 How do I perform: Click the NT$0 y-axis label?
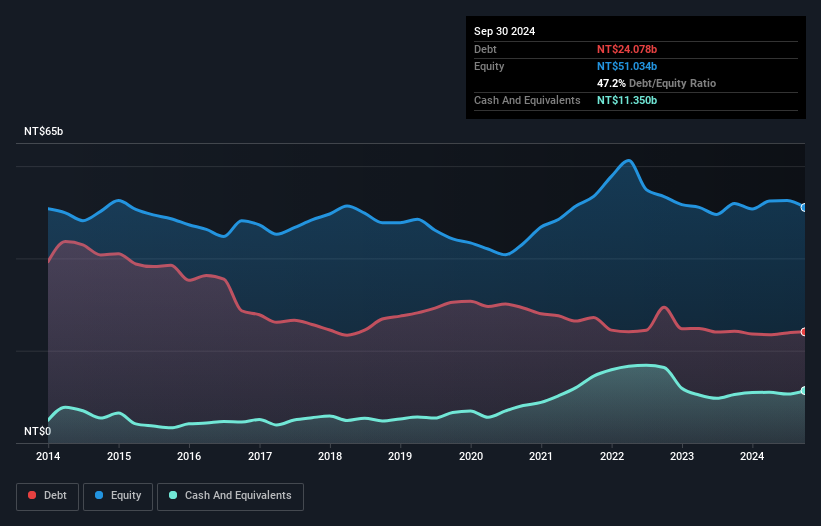[x=38, y=431]
